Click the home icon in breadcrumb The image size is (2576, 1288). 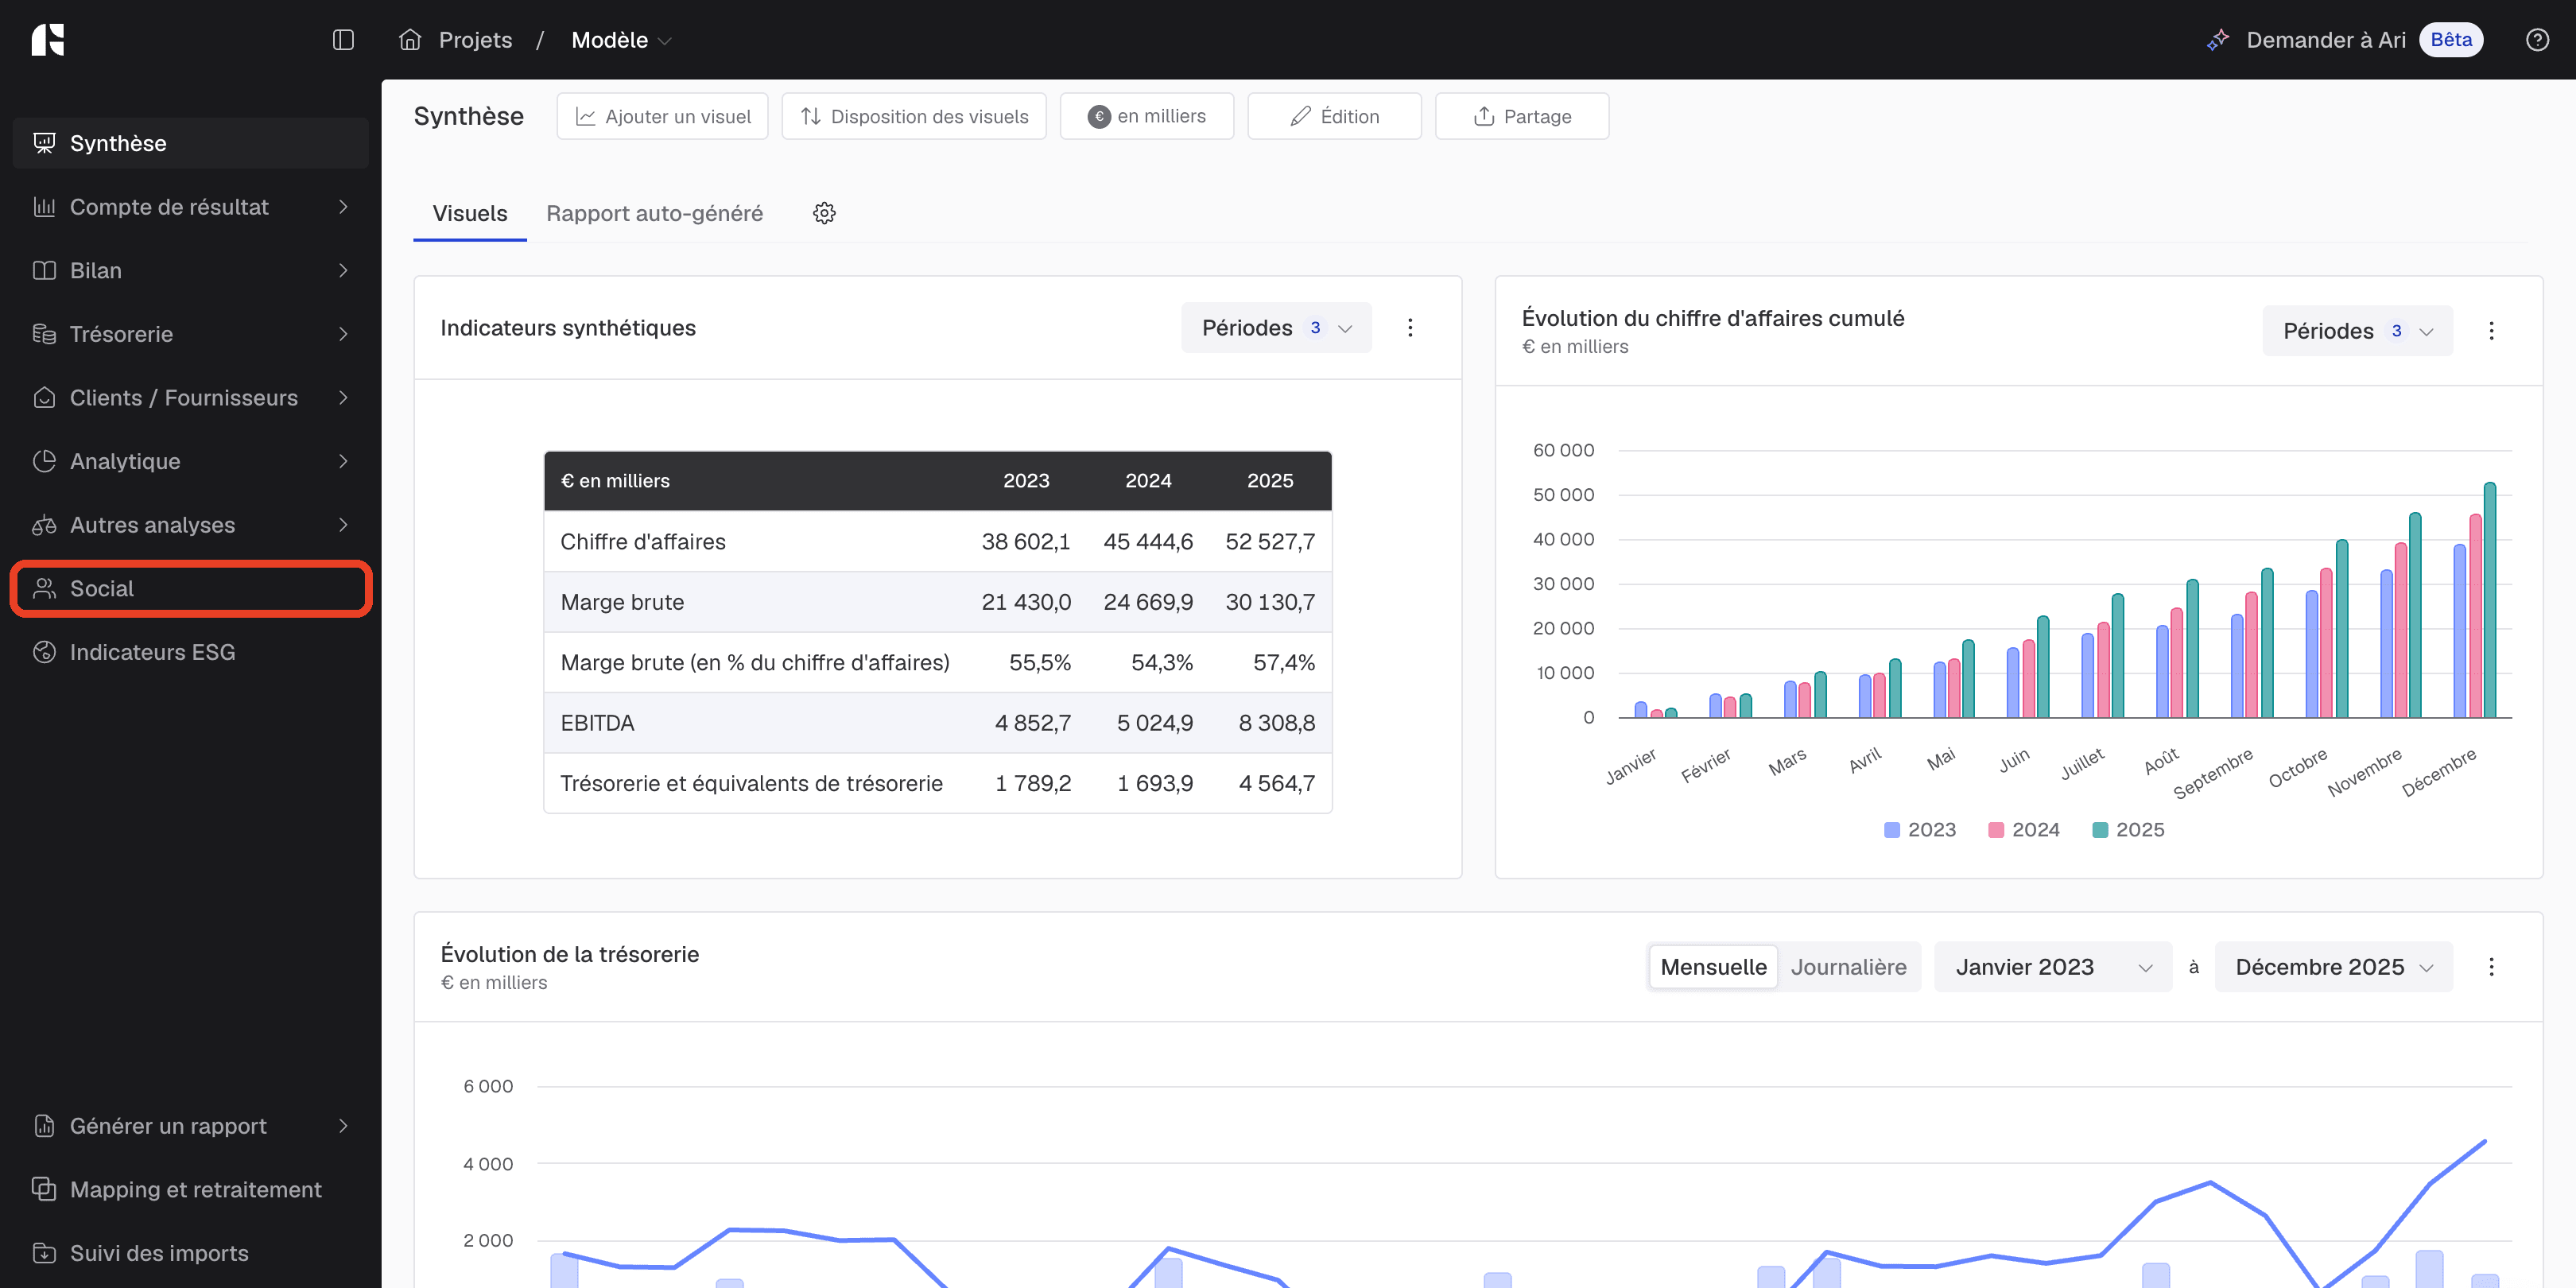click(410, 40)
